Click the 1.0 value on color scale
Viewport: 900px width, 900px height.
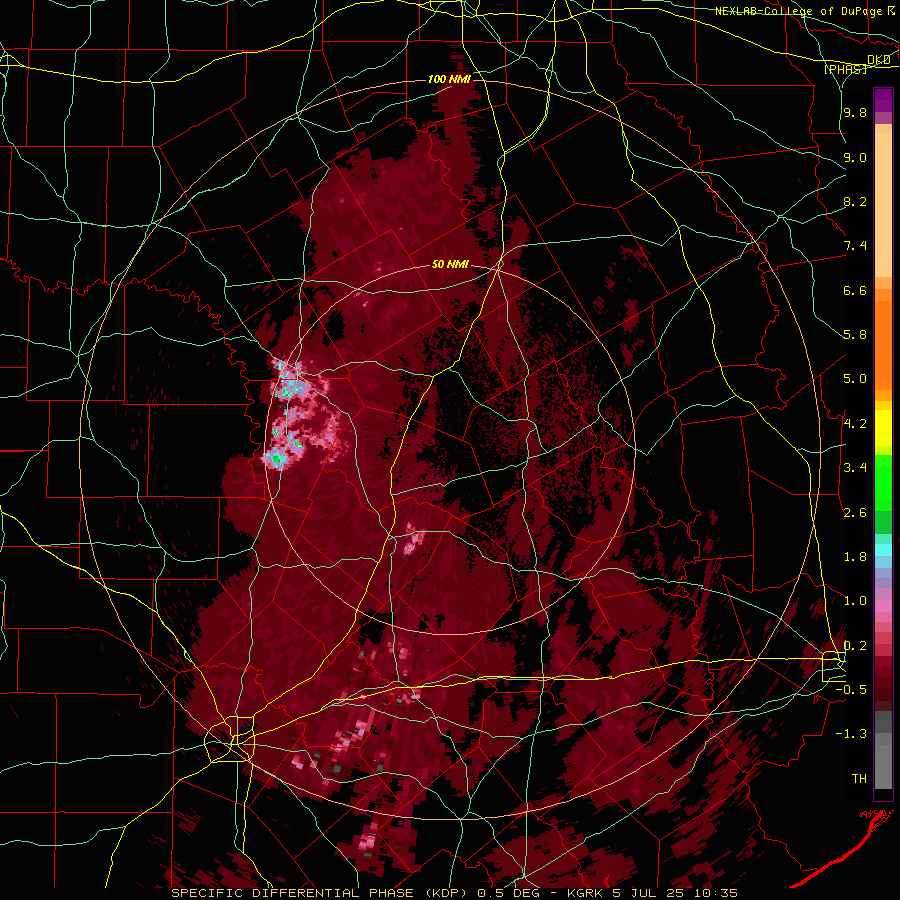point(855,601)
